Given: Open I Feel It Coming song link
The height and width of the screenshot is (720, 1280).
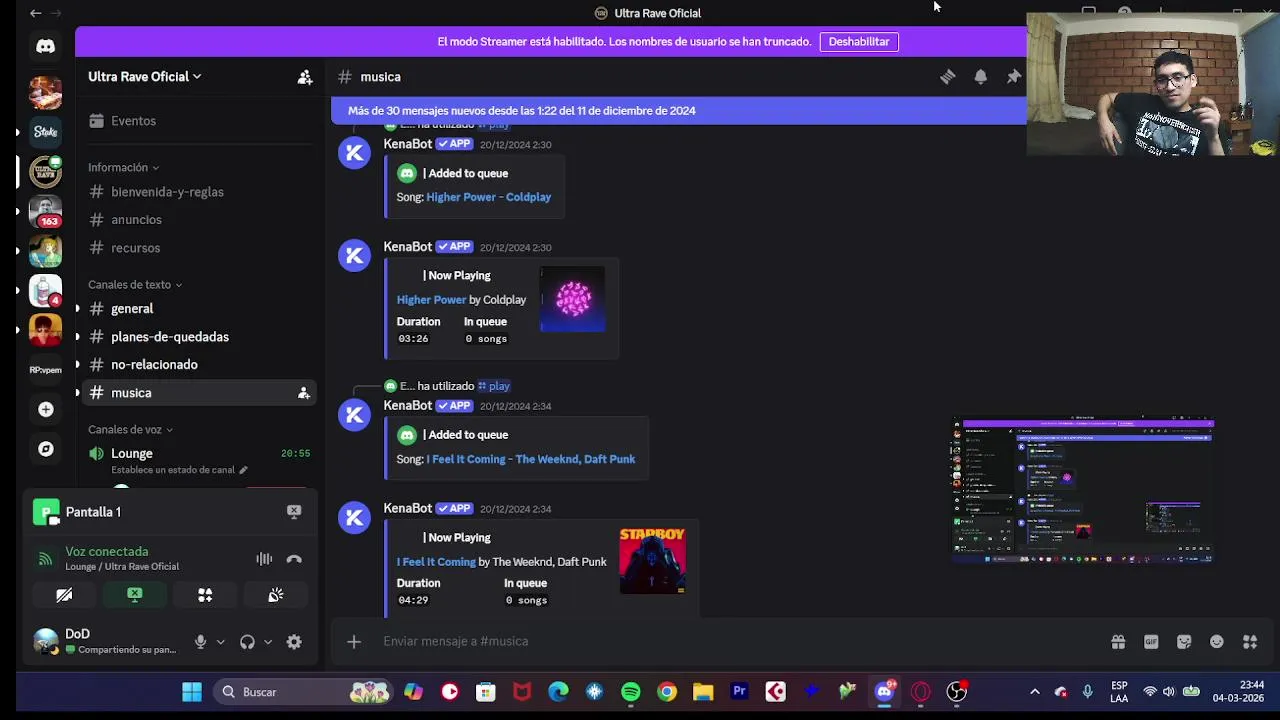Looking at the screenshot, I should pos(531,459).
